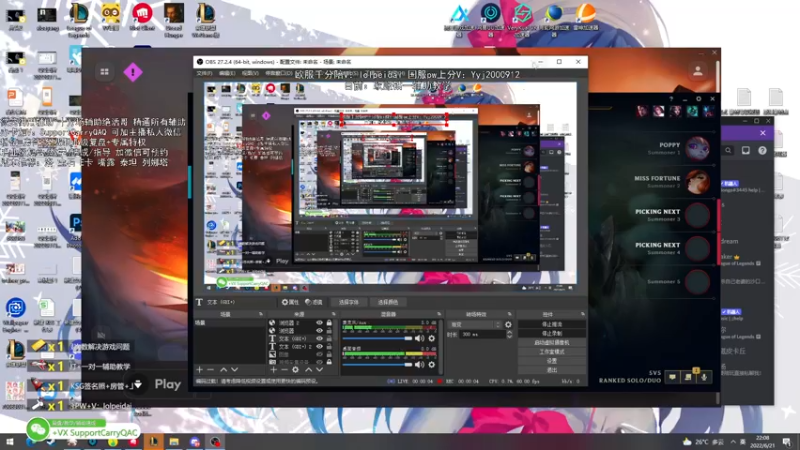Remove selected source with minus icon
The width and height of the screenshot is (800, 450).
click(x=284, y=369)
